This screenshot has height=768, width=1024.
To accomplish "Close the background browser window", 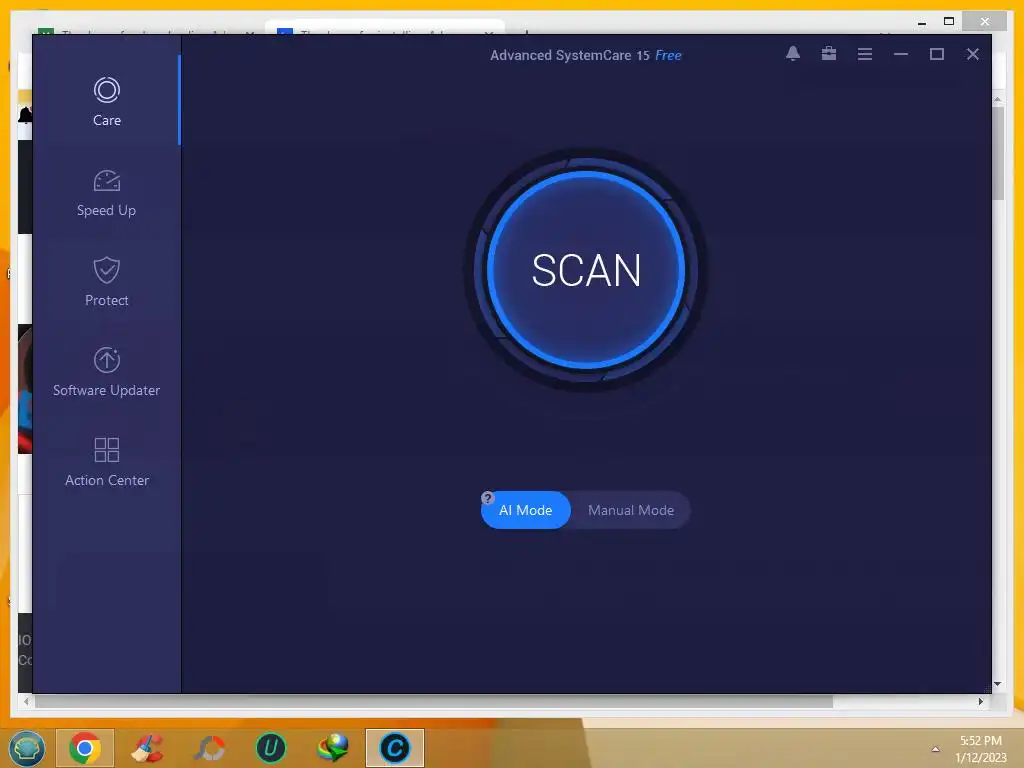I will [985, 22].
